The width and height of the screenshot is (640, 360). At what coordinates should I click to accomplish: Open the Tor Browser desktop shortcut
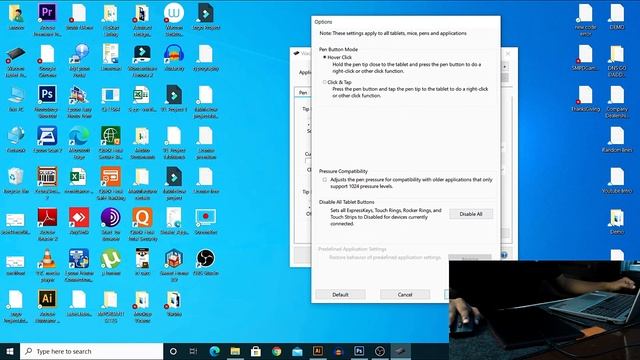[x=111, y=224]
